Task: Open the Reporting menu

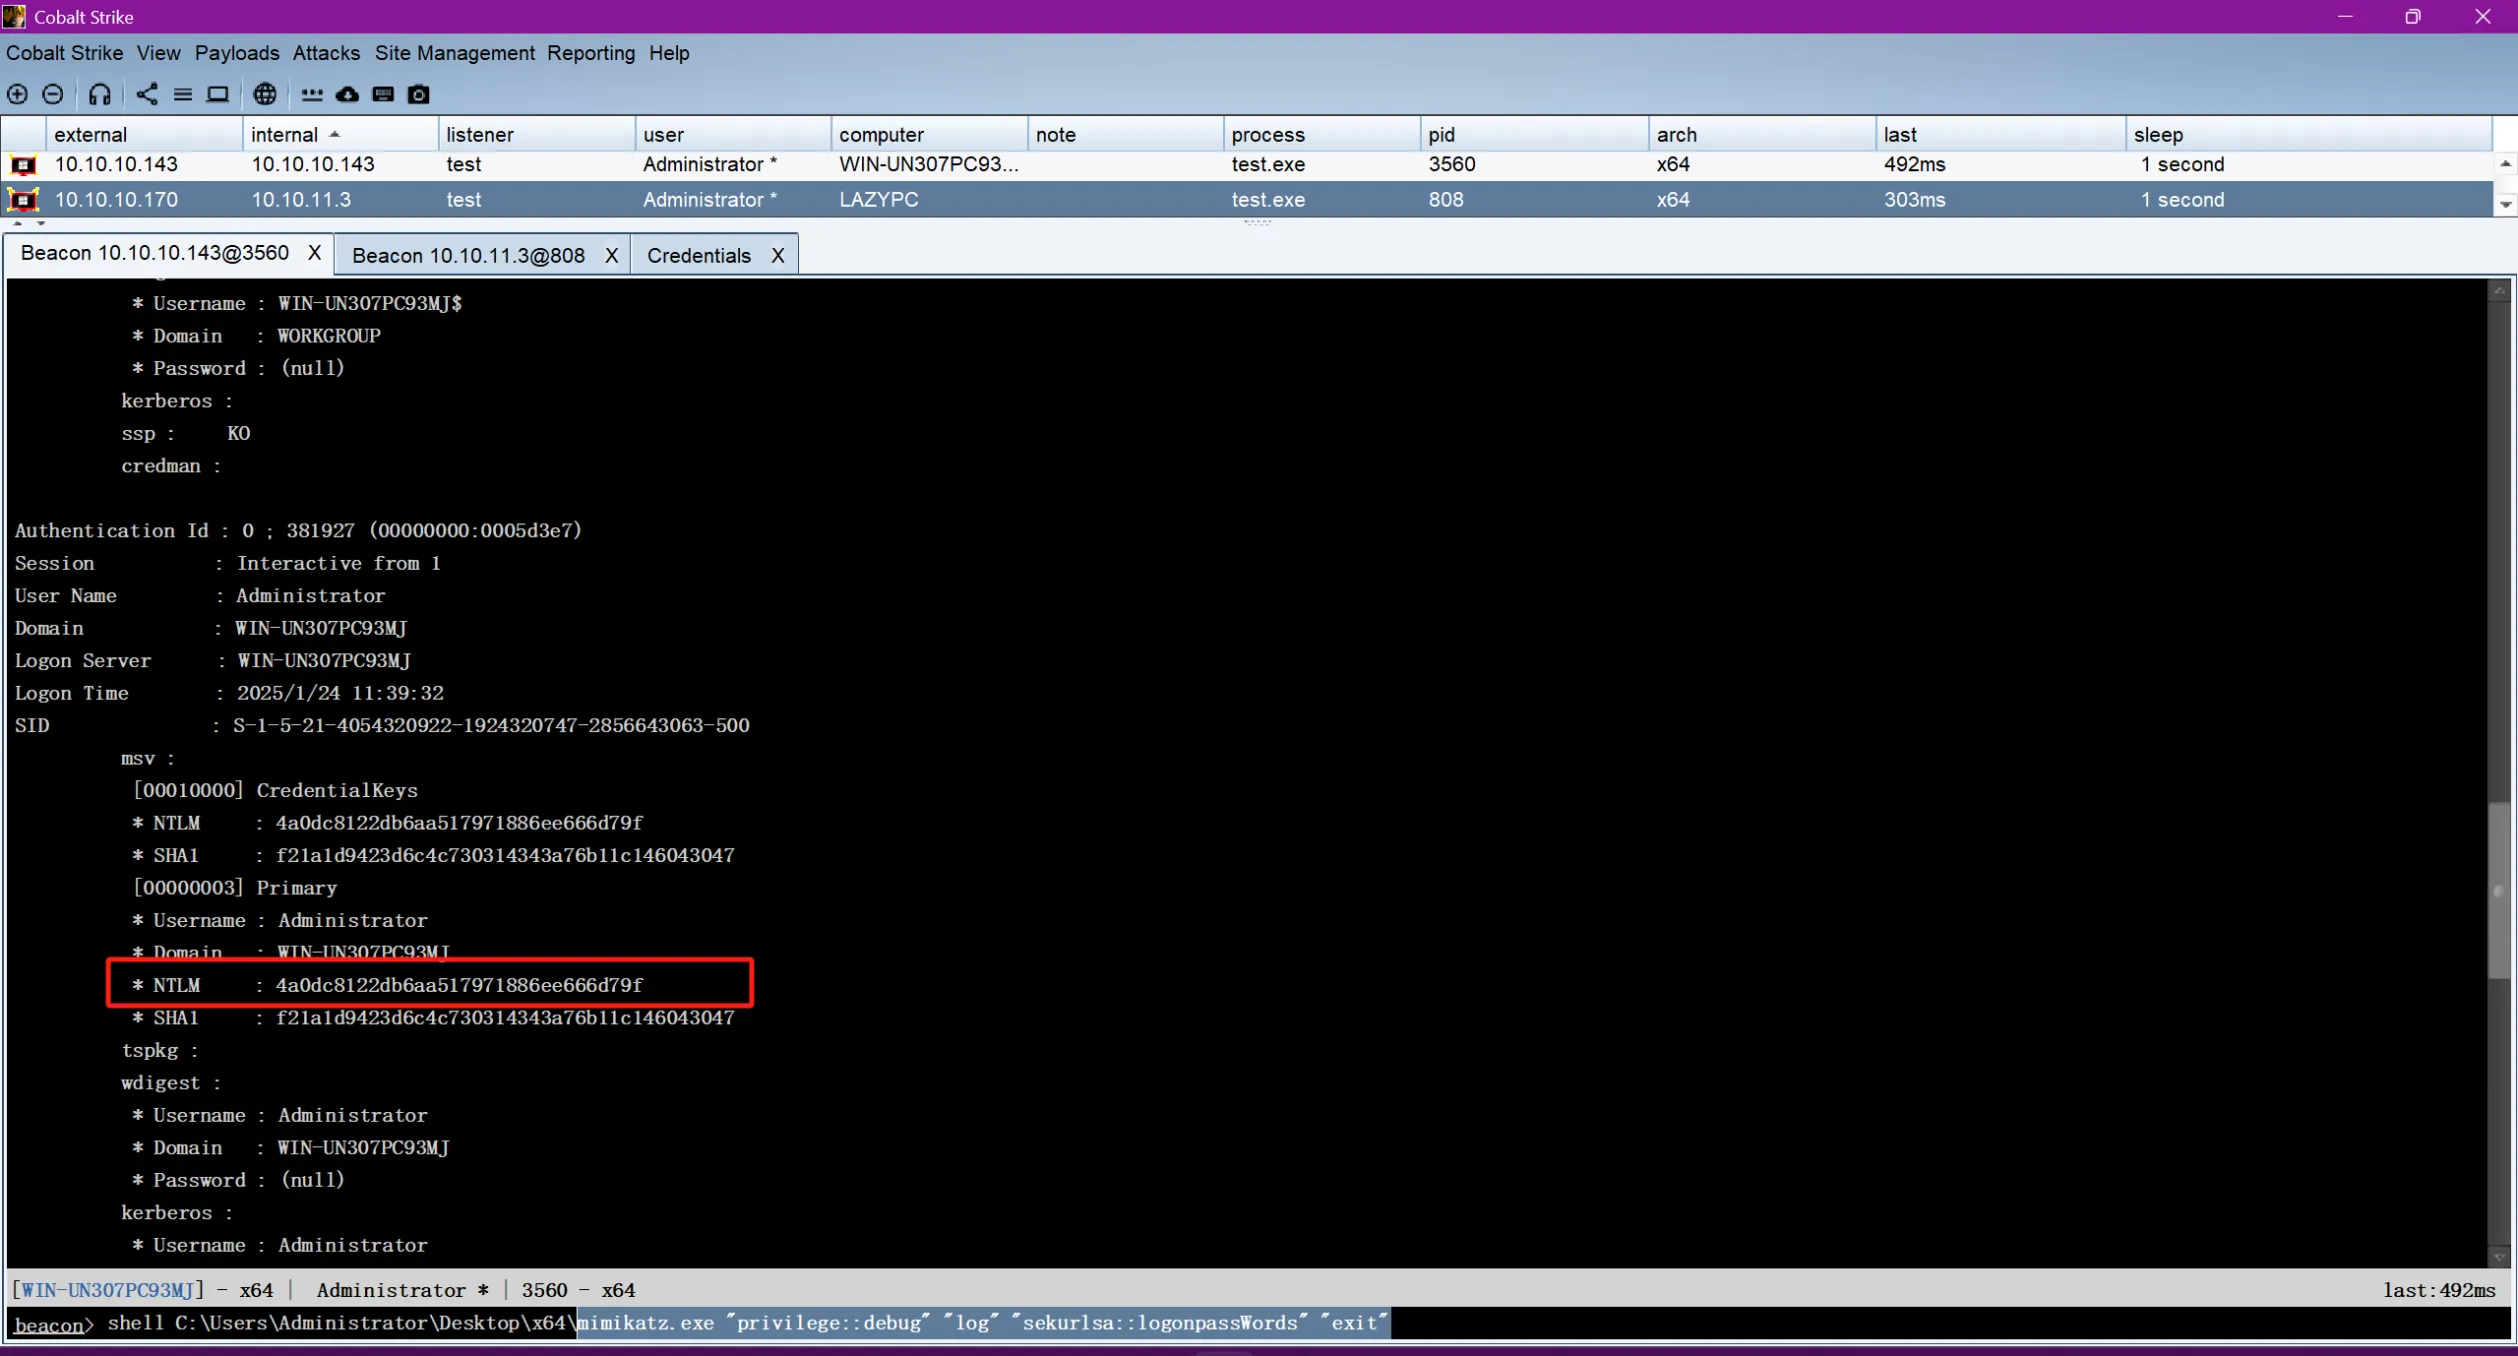Action: tap(591, 53)
